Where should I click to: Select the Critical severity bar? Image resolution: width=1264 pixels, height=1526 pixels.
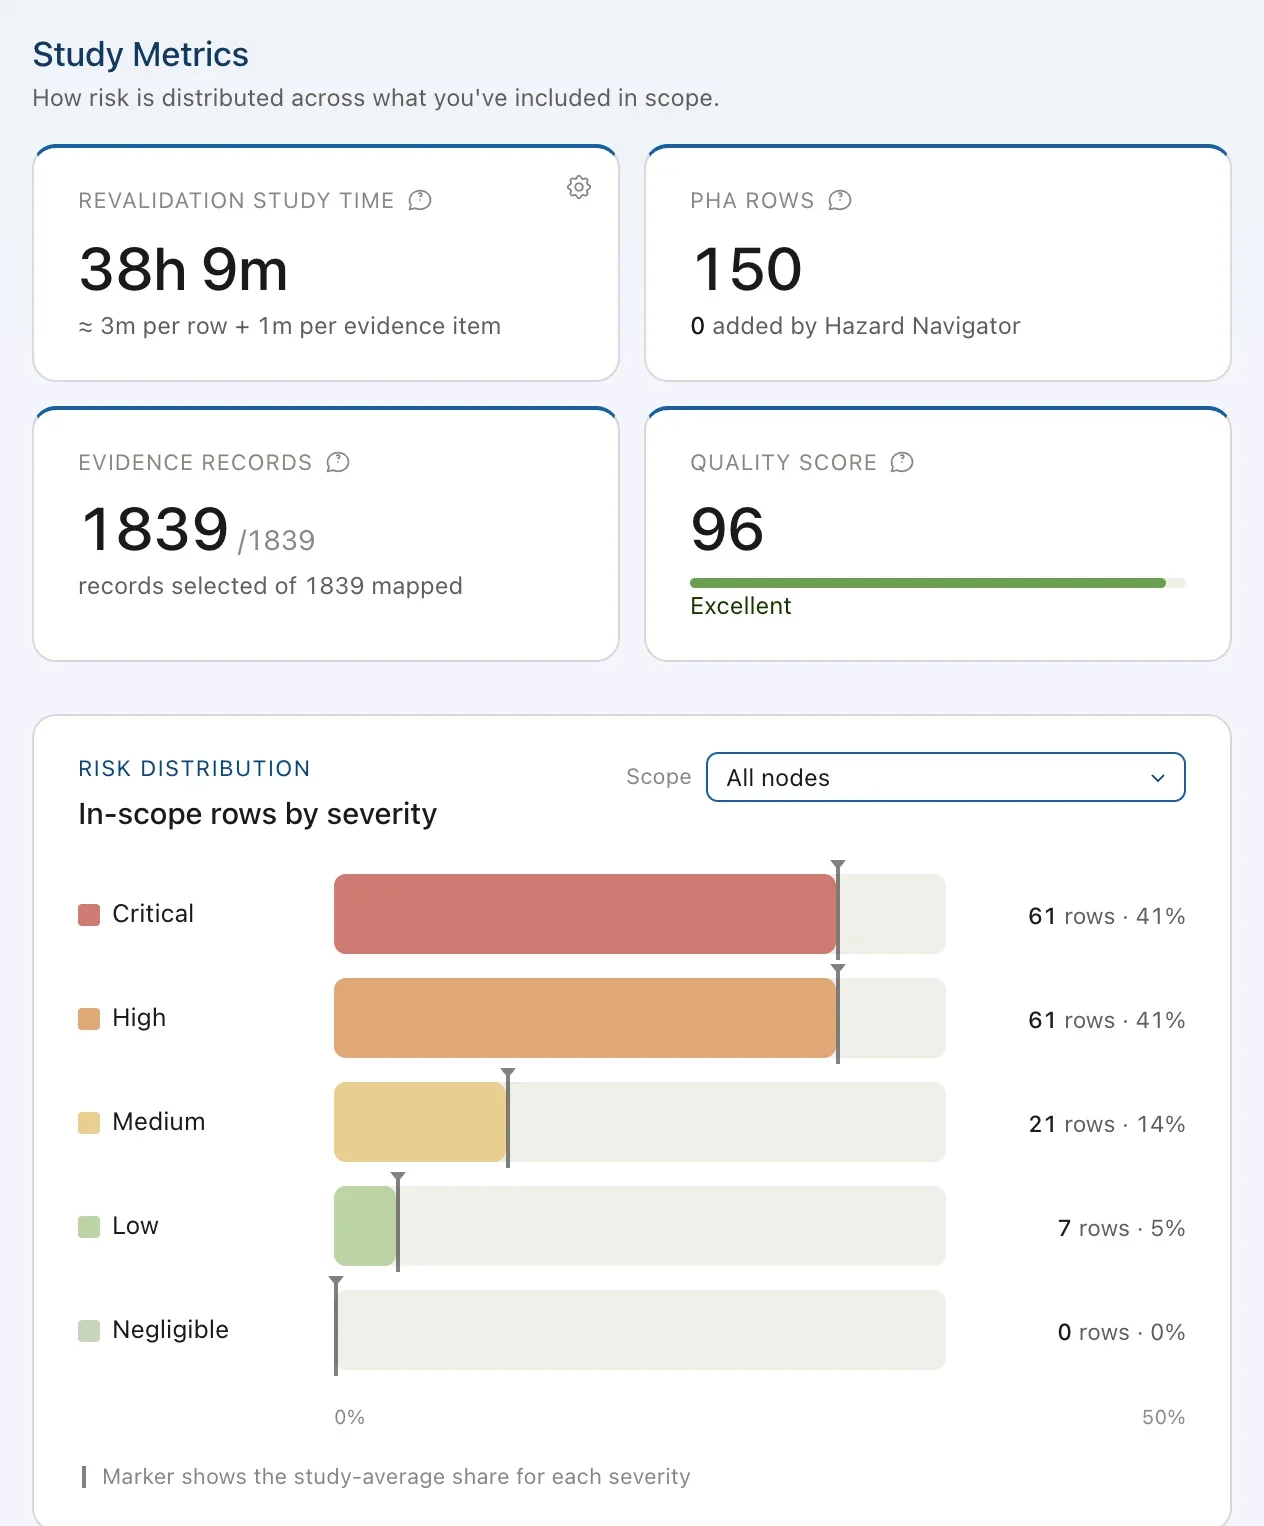[x=585, y=914]
